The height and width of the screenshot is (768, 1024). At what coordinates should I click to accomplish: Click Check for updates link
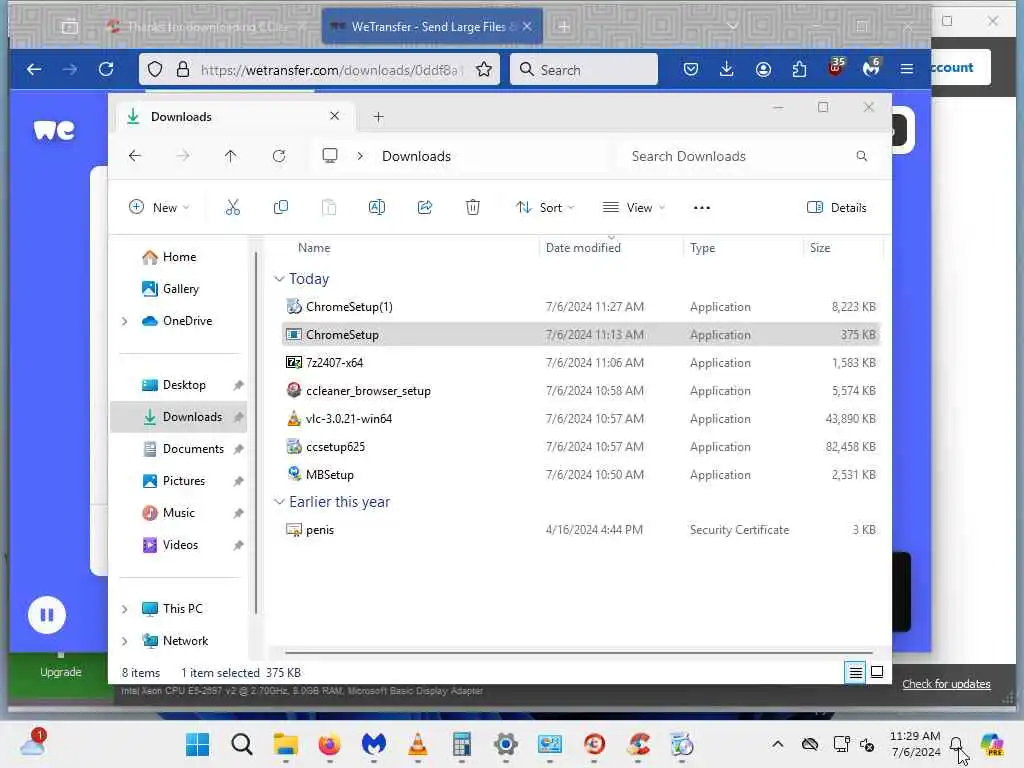946,684
